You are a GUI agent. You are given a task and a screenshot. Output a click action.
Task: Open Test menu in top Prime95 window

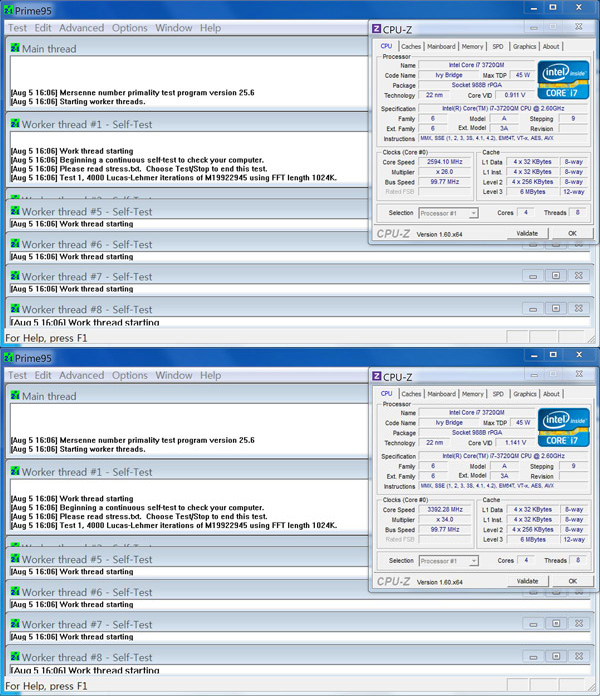tap(17, 28)
